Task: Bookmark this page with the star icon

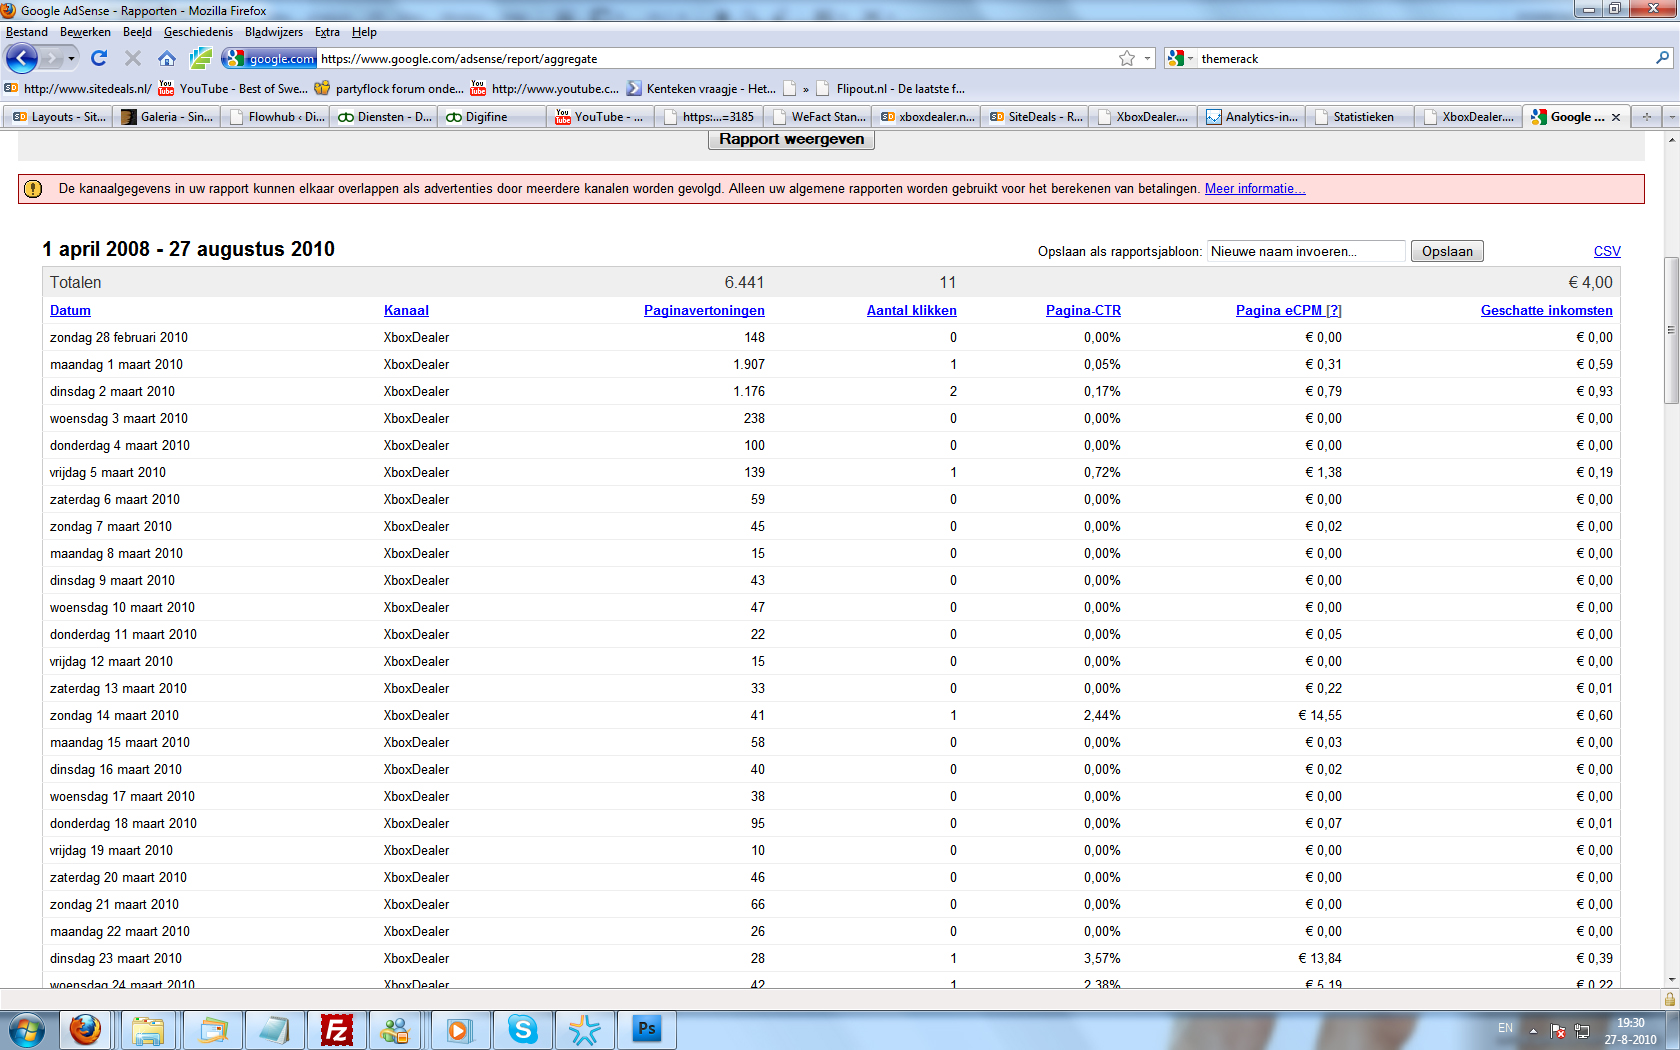Action: [x=1127, y=59]
